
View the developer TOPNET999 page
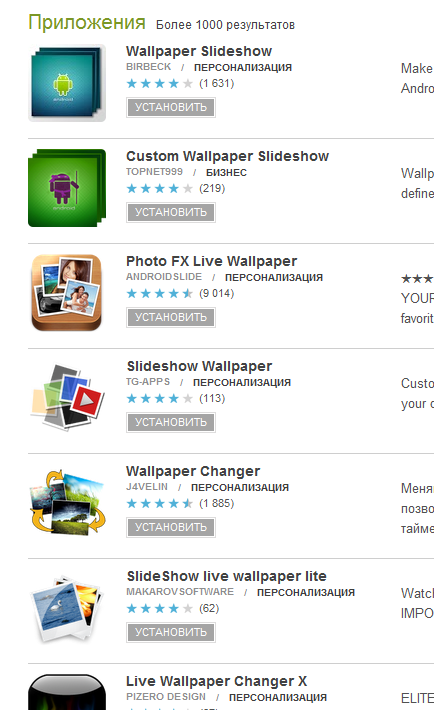(x=154, y=172)
